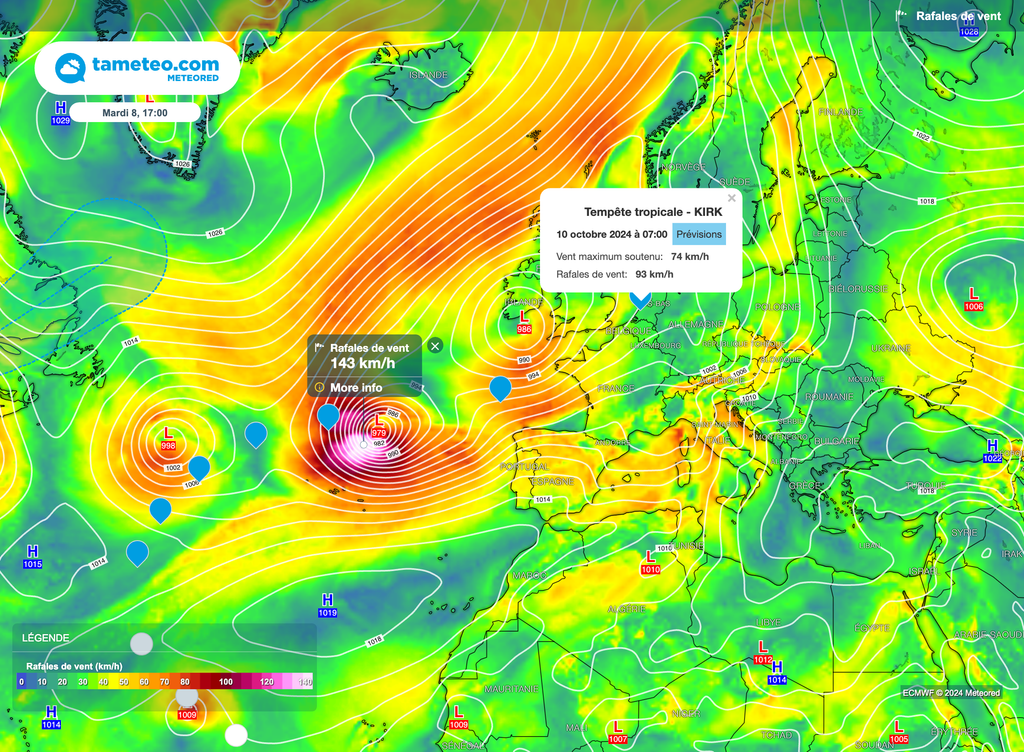Open the More info link
1024x752 pixels.
click(356, 388)
